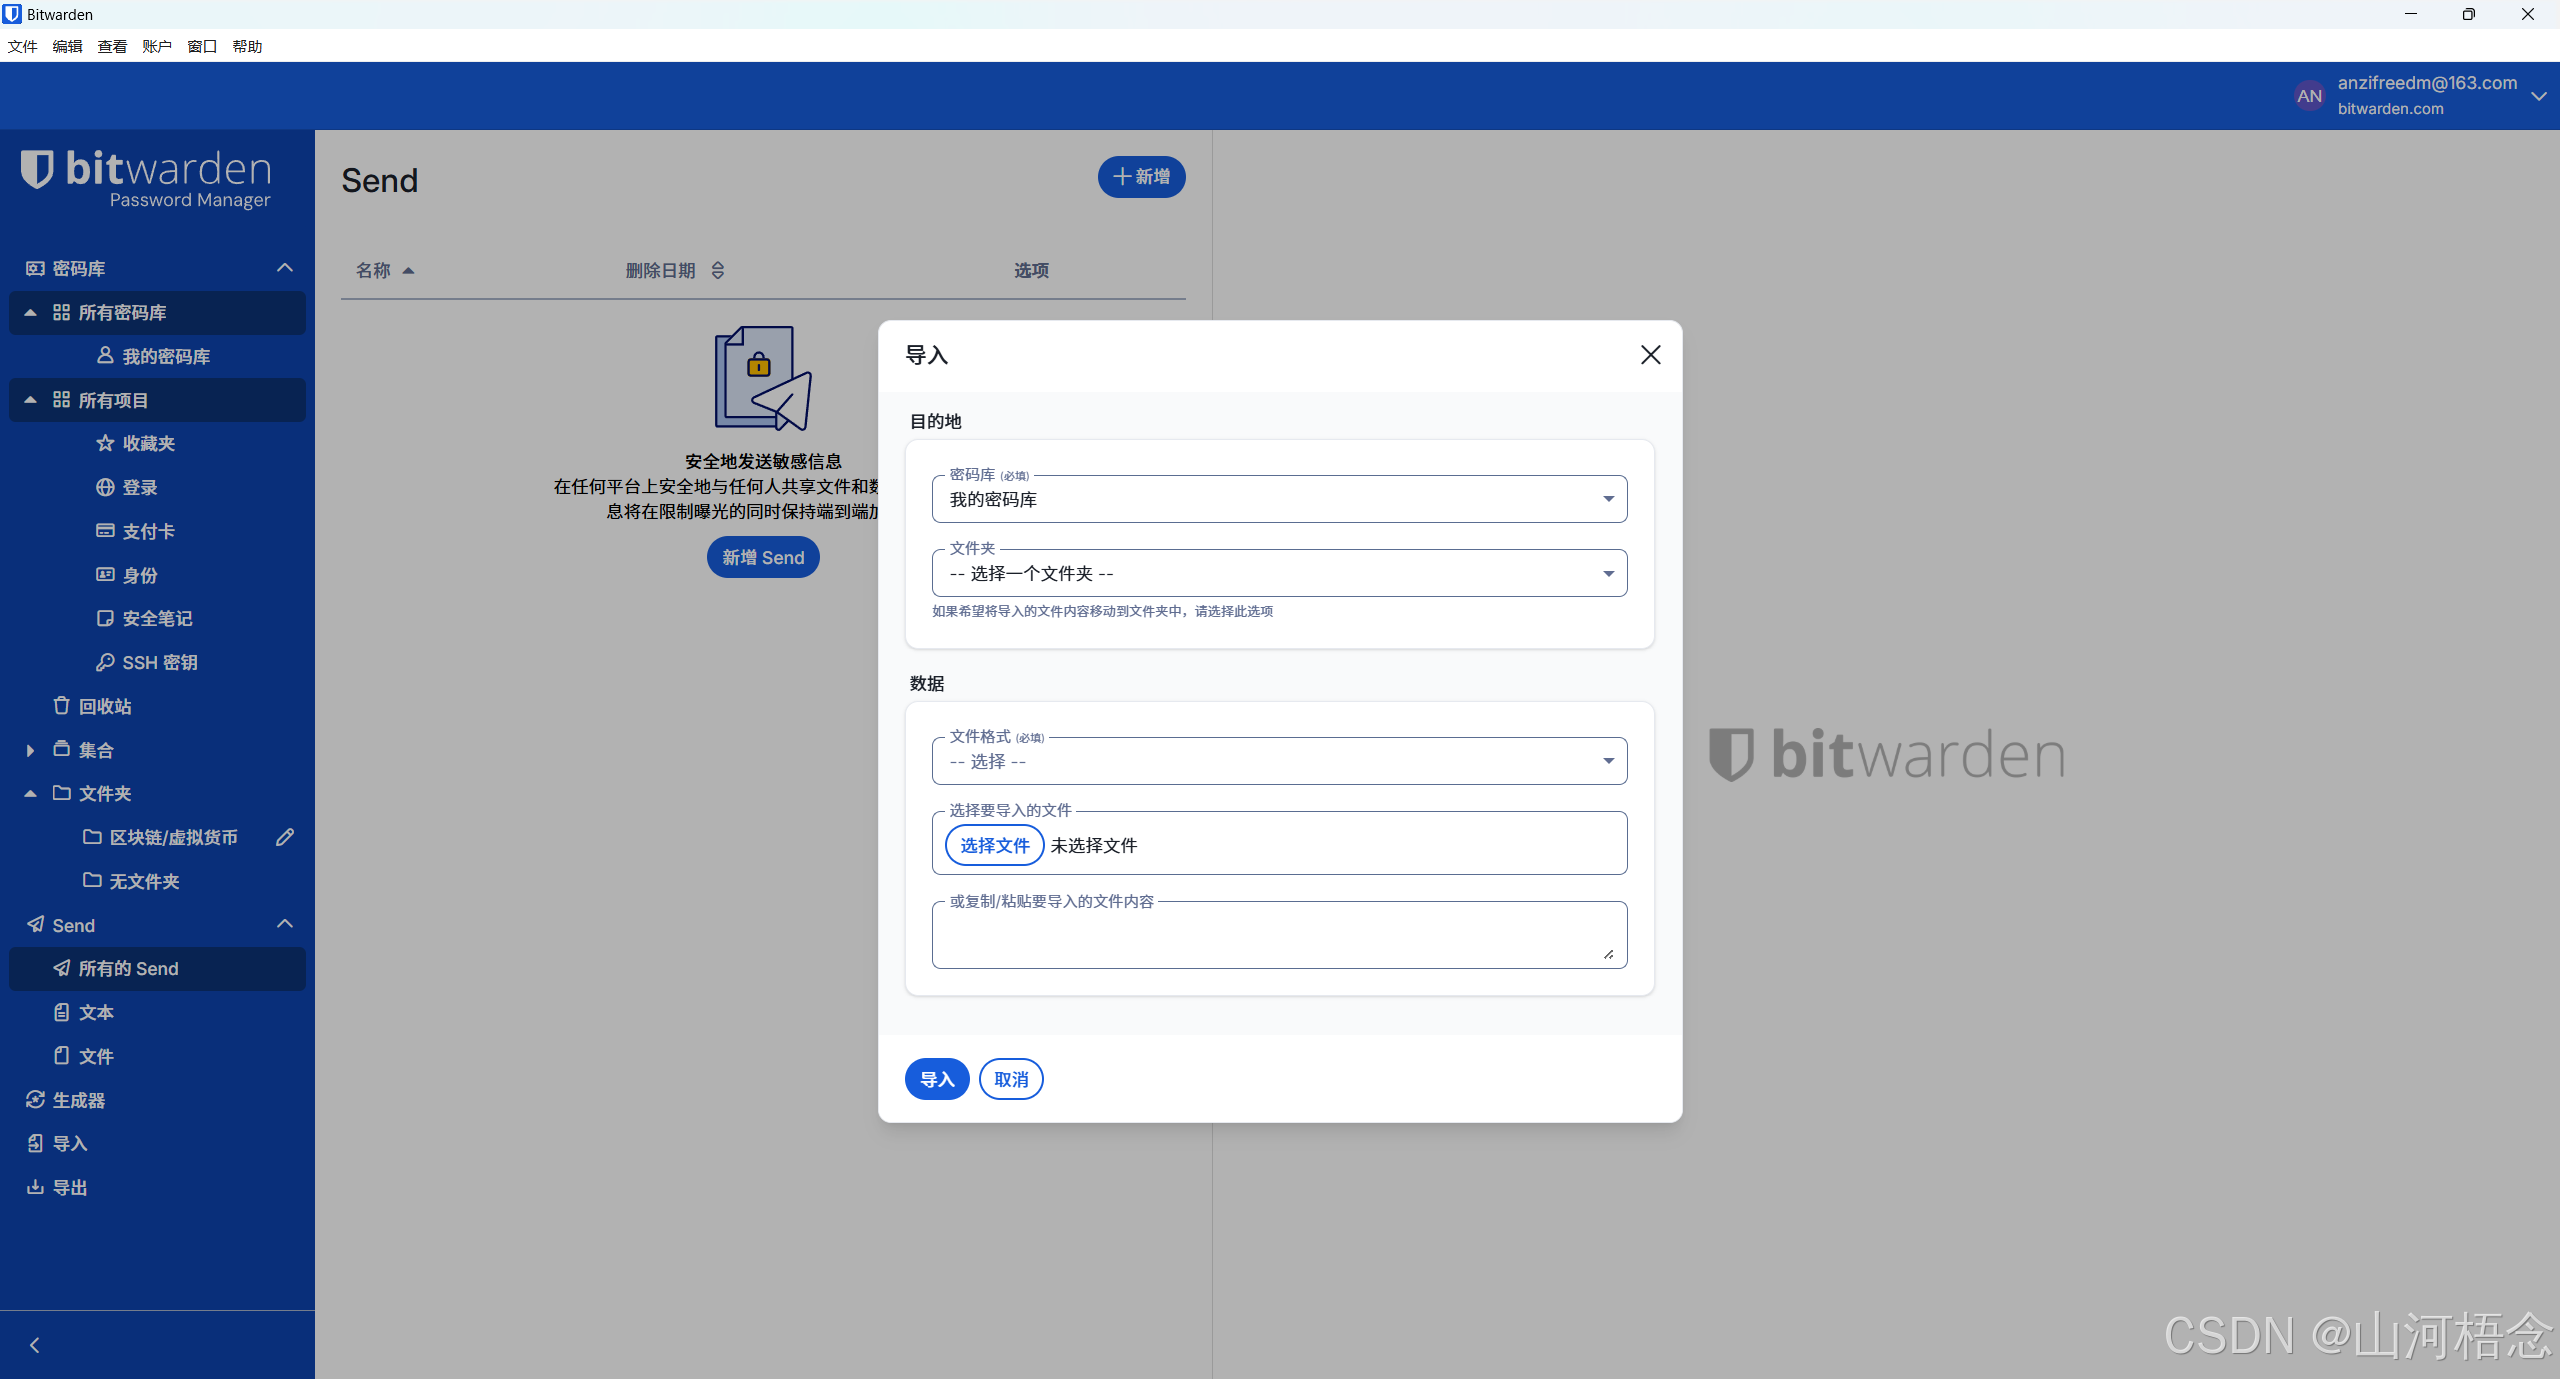This screenshot has height=1379, width=2560.
Task: Open the 编辑 menu
Action: tap(67, 46)
